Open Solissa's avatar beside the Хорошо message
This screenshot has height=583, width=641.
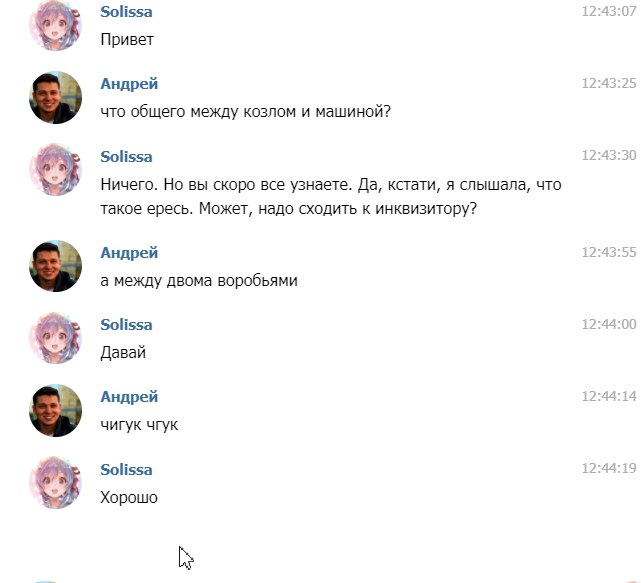[x=55, y=482]
